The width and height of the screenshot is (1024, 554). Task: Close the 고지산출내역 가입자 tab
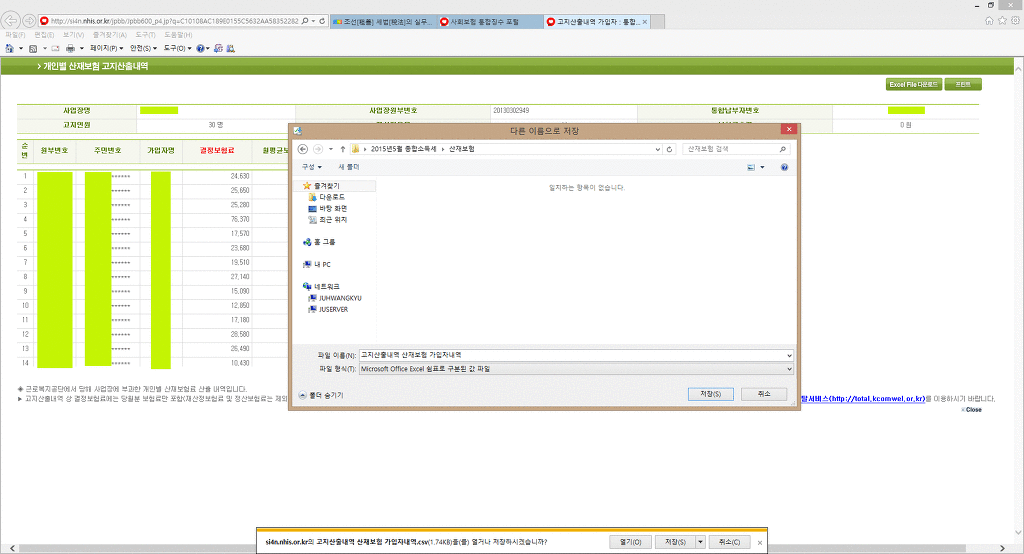[645, 22]
